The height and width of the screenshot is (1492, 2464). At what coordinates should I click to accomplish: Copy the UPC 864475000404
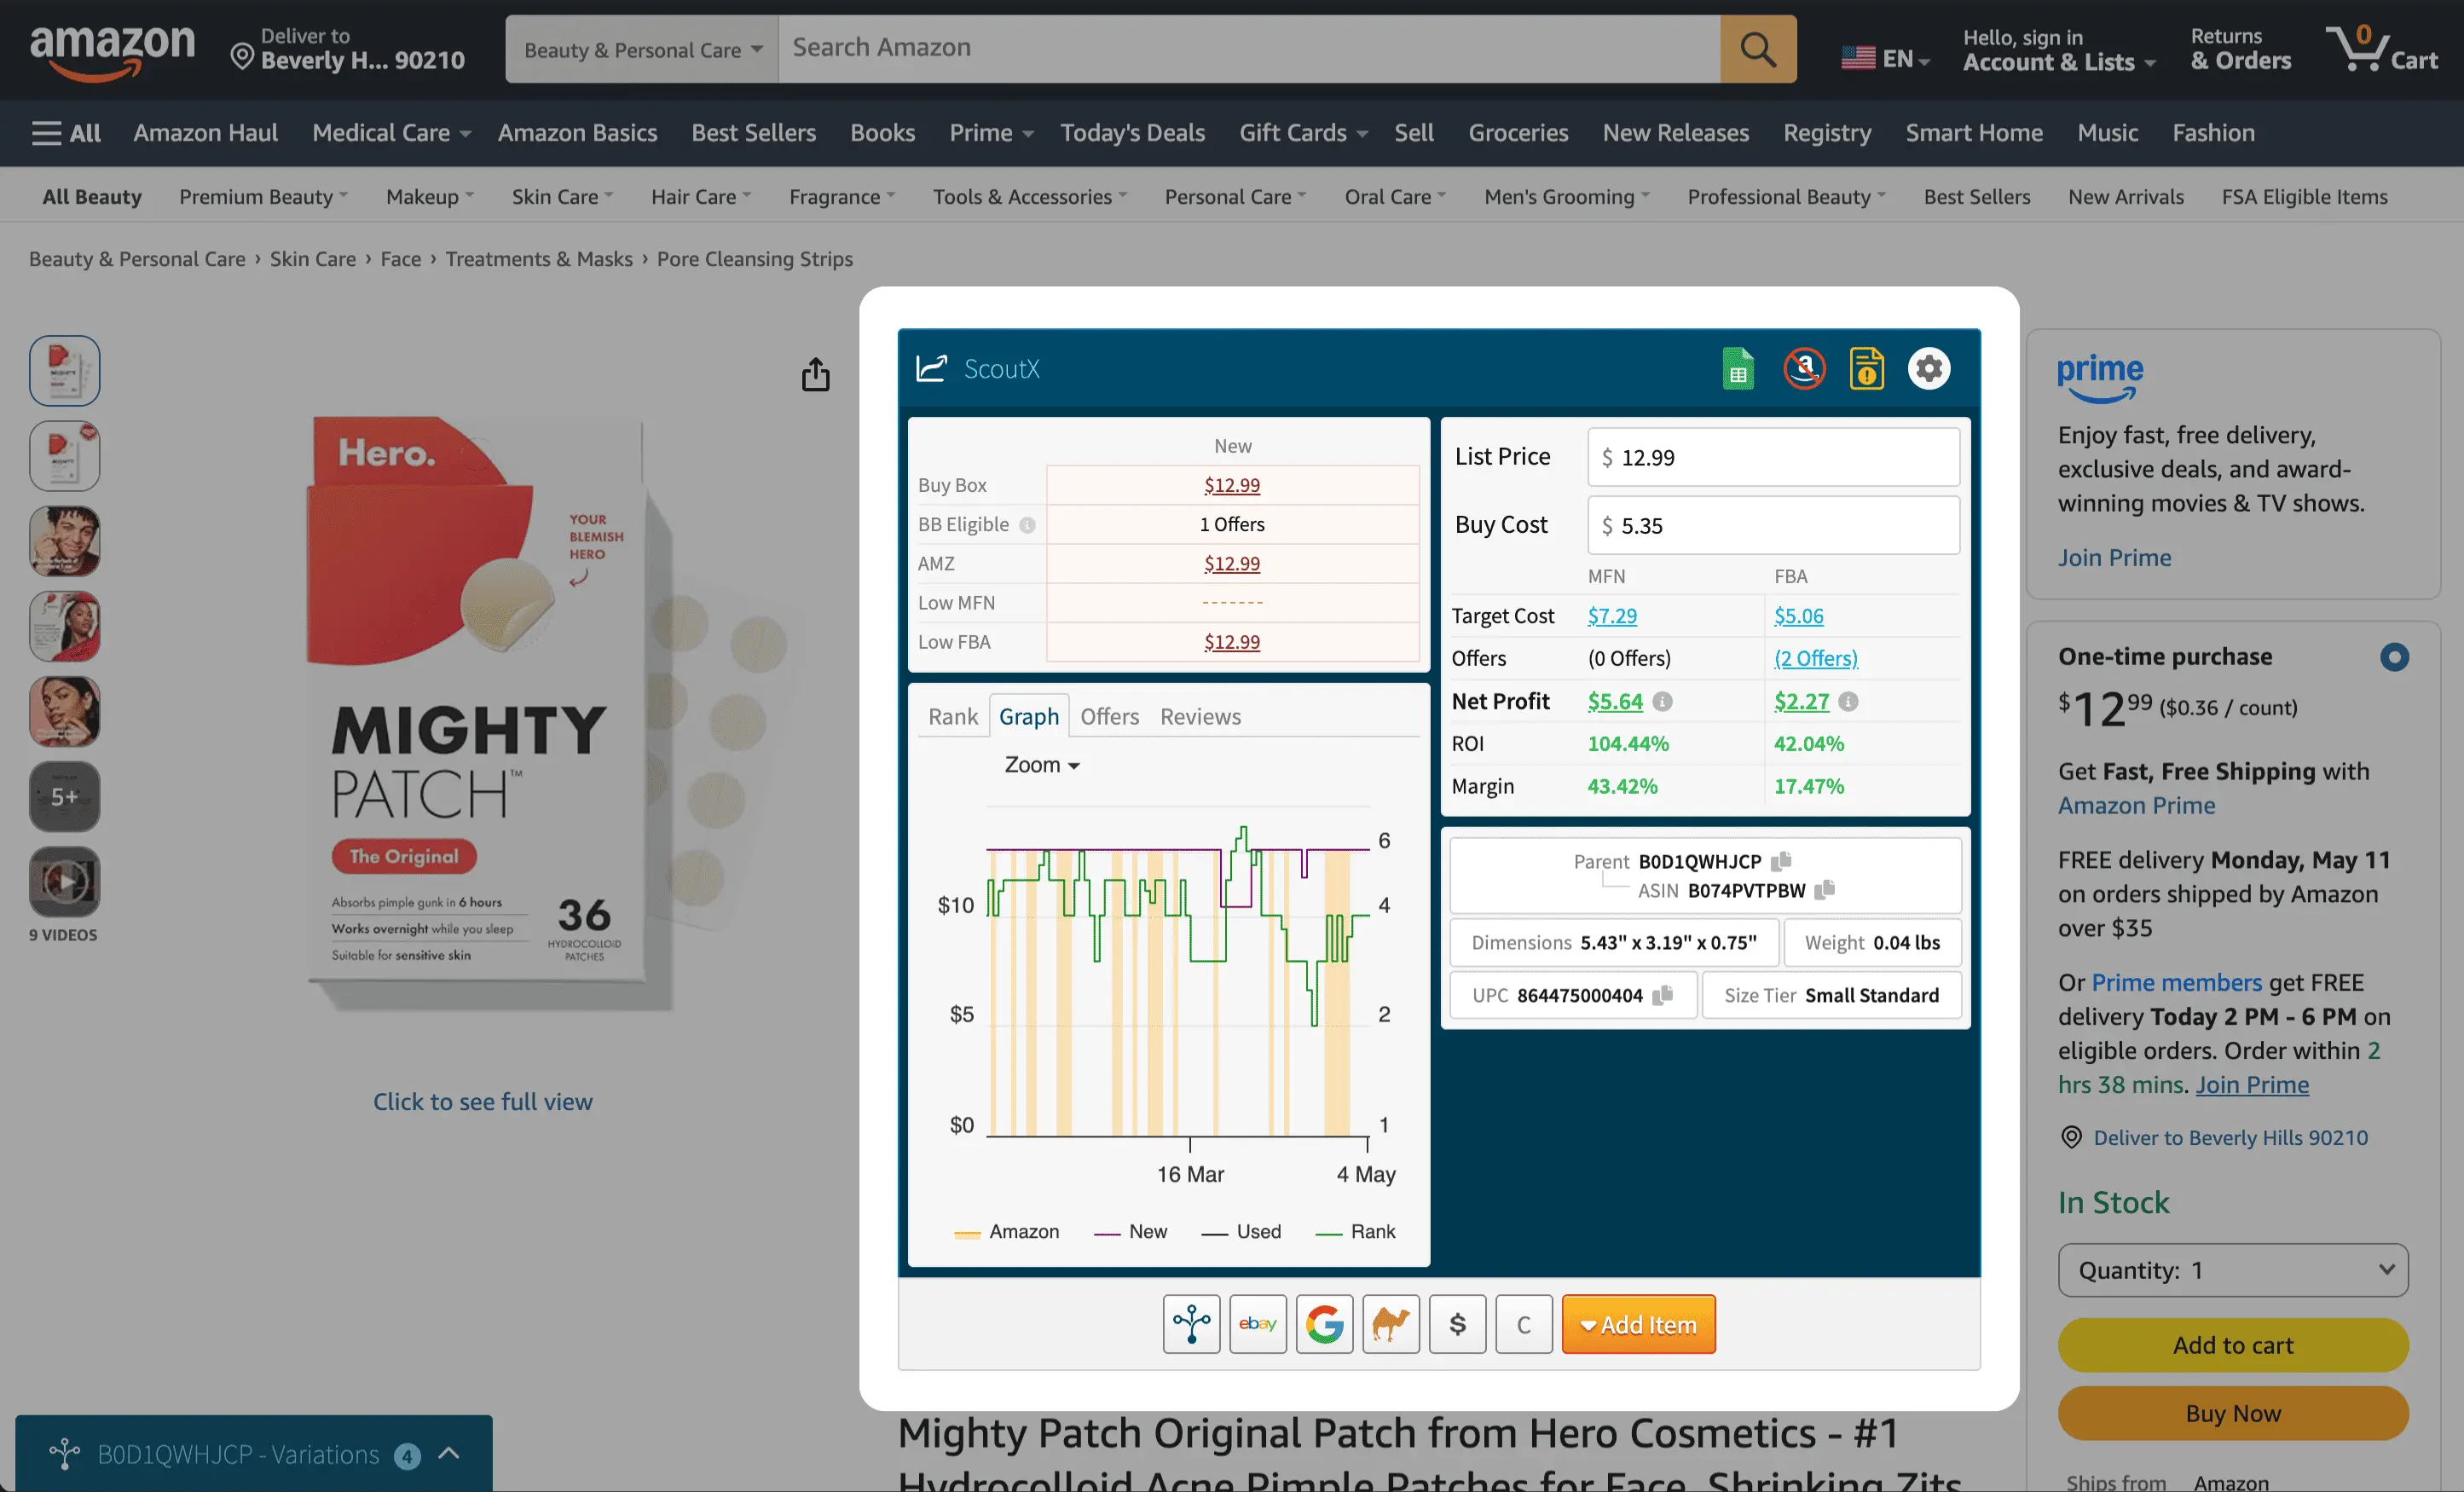click(x=1662, y=995)
